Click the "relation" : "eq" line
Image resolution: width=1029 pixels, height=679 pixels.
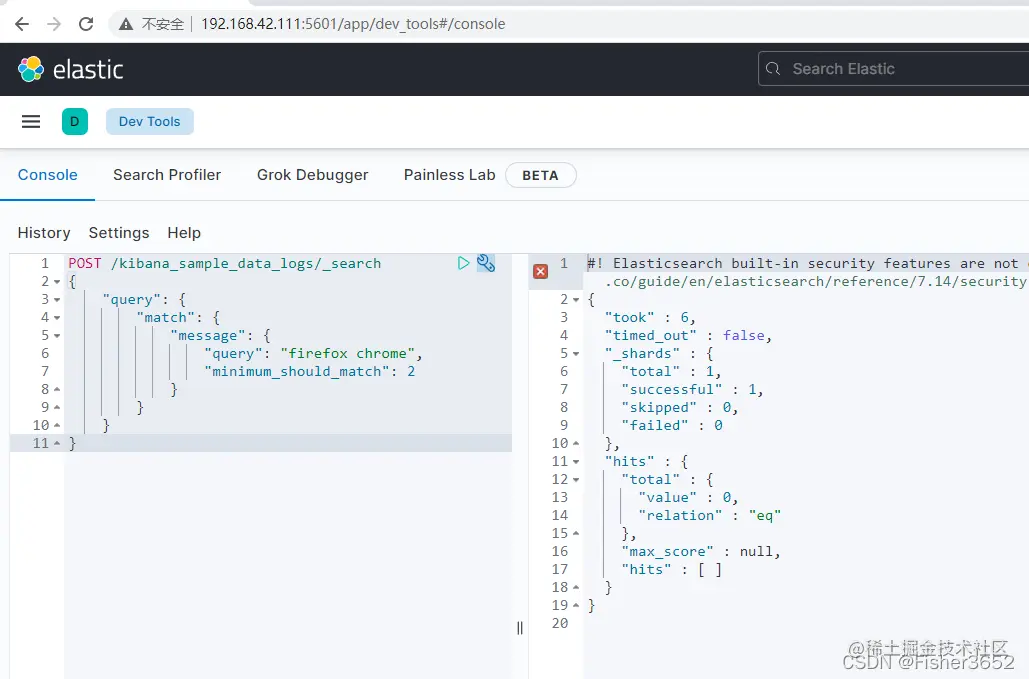(709, 516)
